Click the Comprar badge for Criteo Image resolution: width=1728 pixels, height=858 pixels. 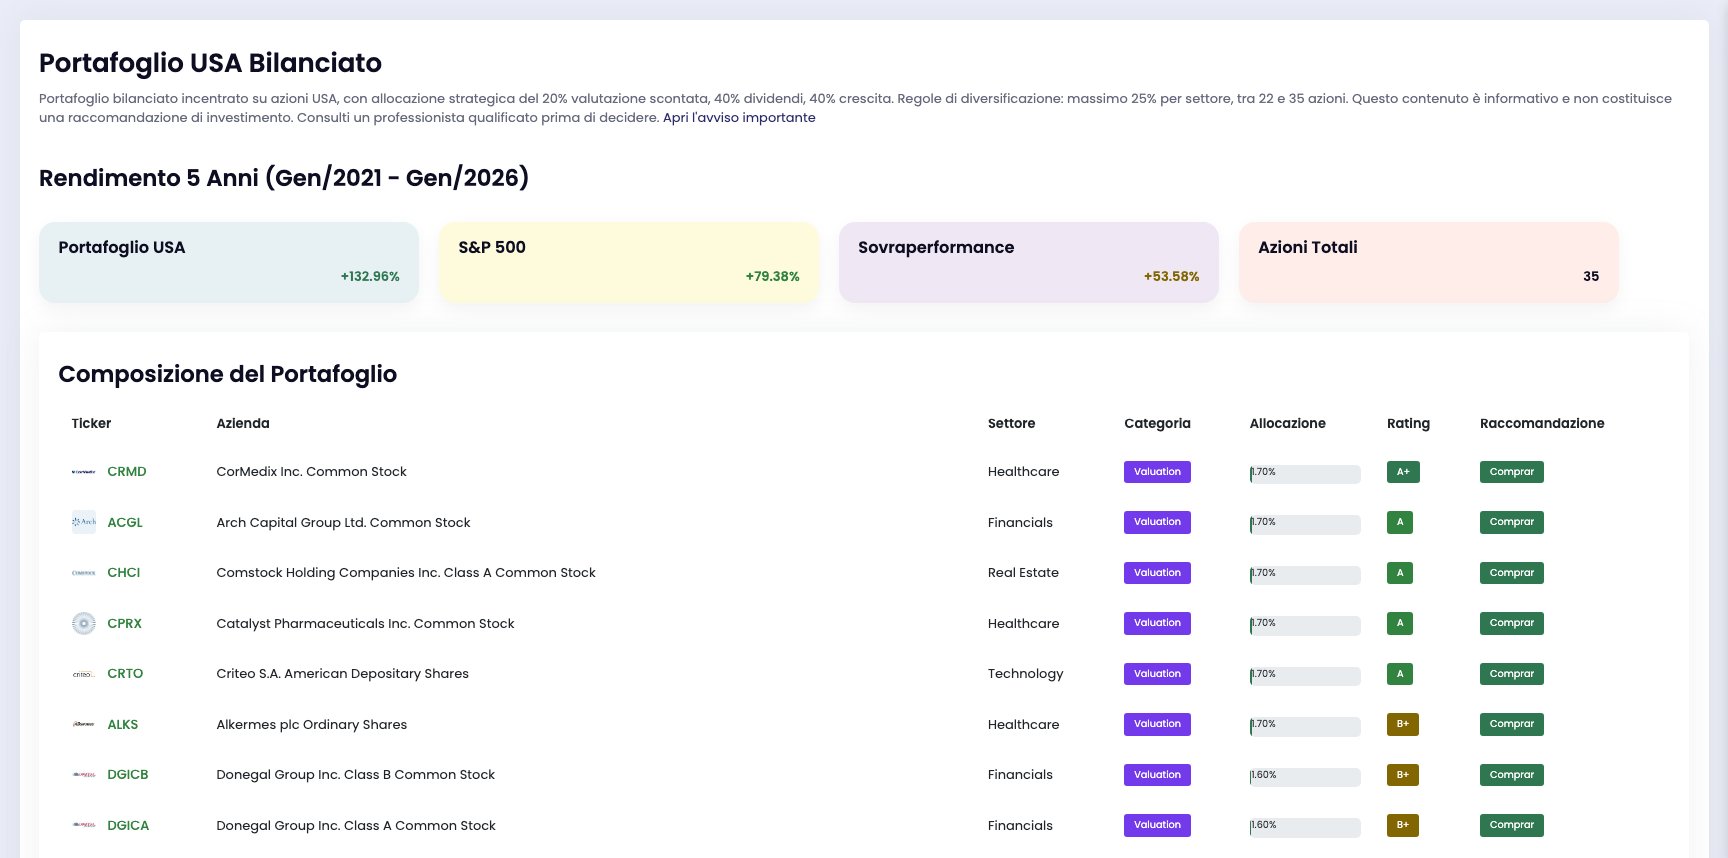tap(1512, 674)
